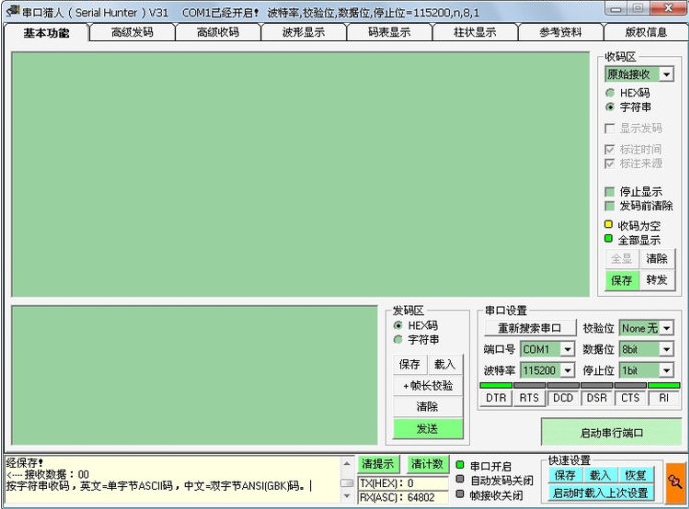689x509 pixels.
Task: Click the 转发 button
Action: [657, 280]
